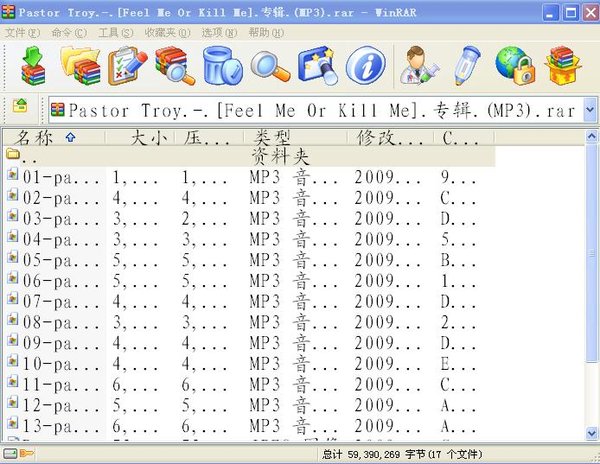Image resolution: width=600 pixels, height=464 pixels.
Task: Click the key icon in status bar
Action: click(x=27, y=454)
